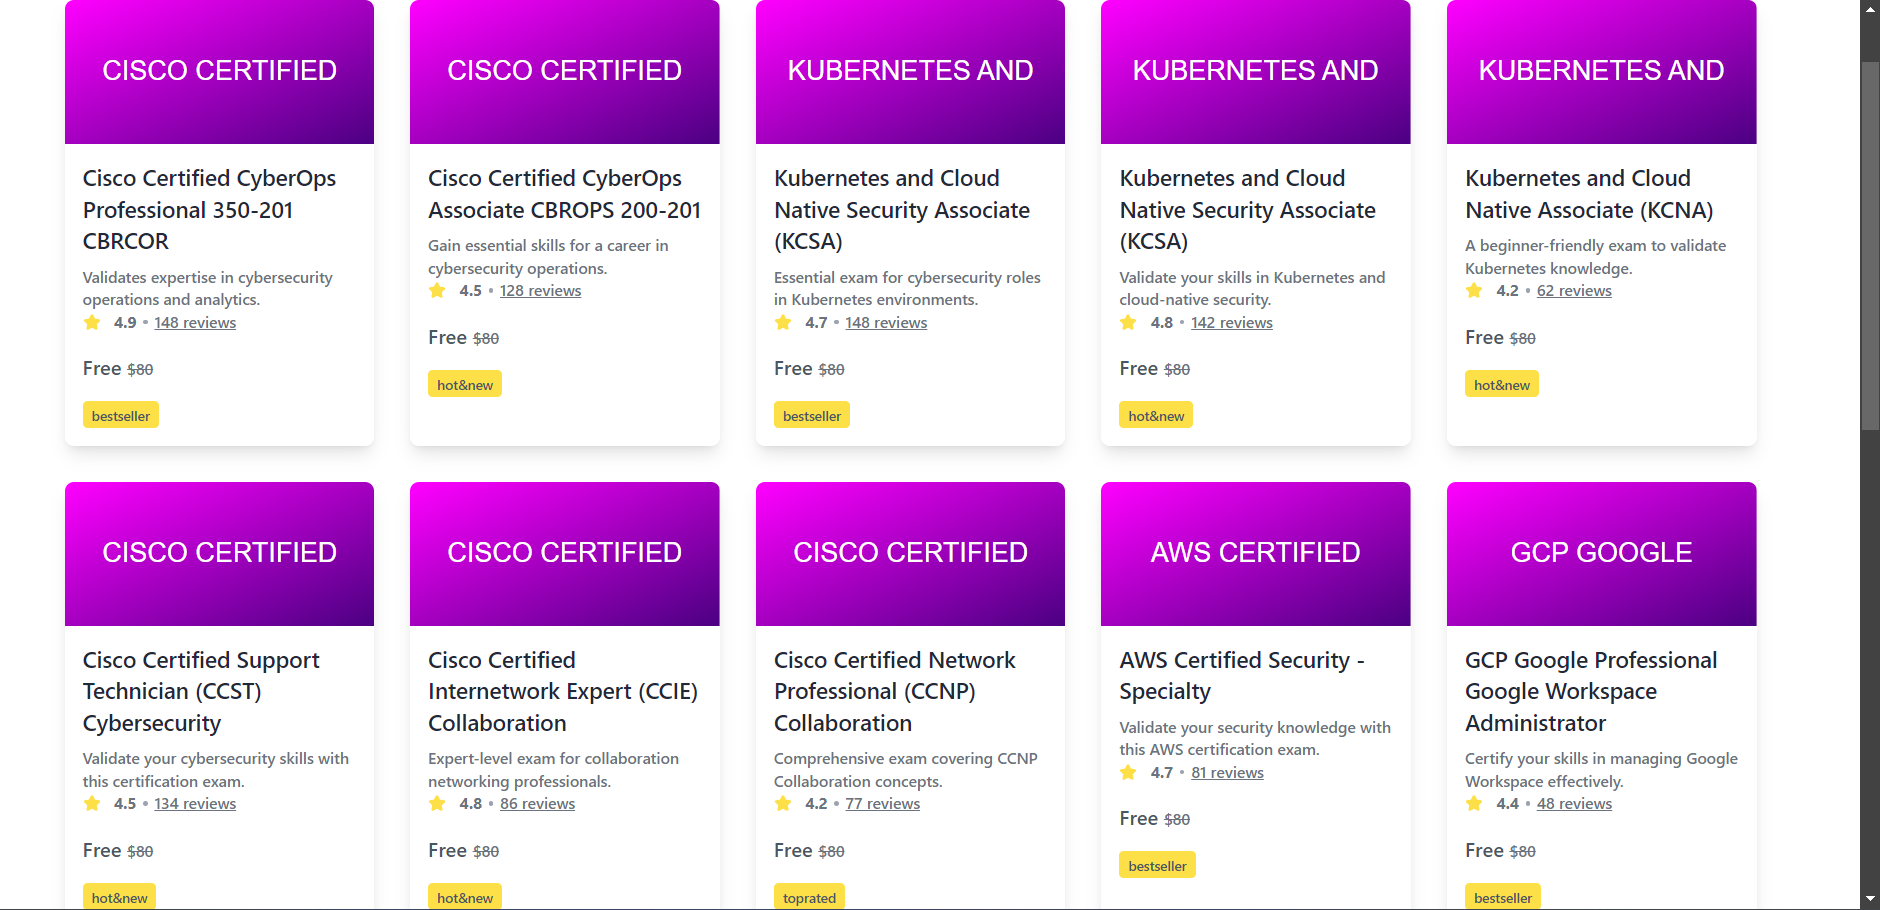Open the 134 reviews link for CCST Cybersecurity
1880x910 pixels.
(195, 803)
